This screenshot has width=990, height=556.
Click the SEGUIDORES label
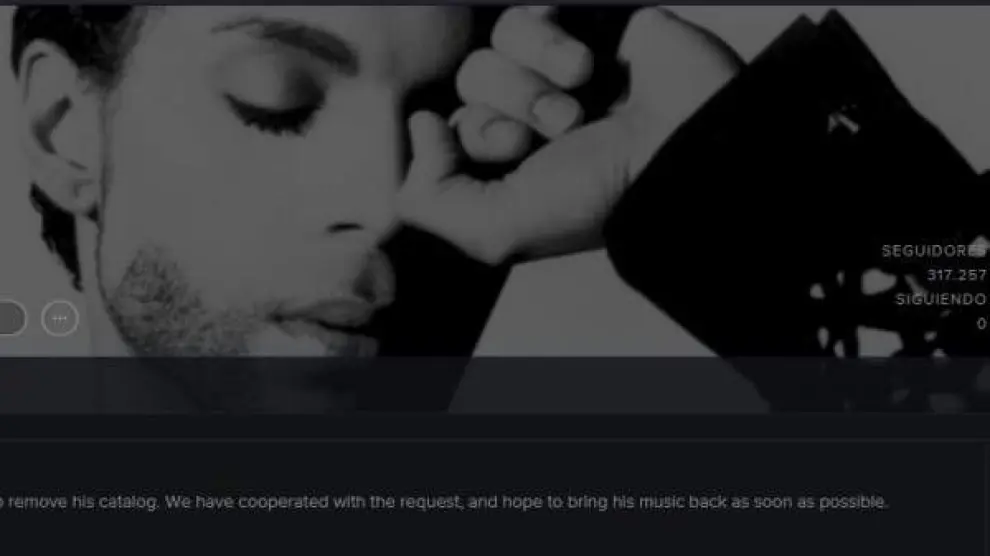[x=934, y=251]
